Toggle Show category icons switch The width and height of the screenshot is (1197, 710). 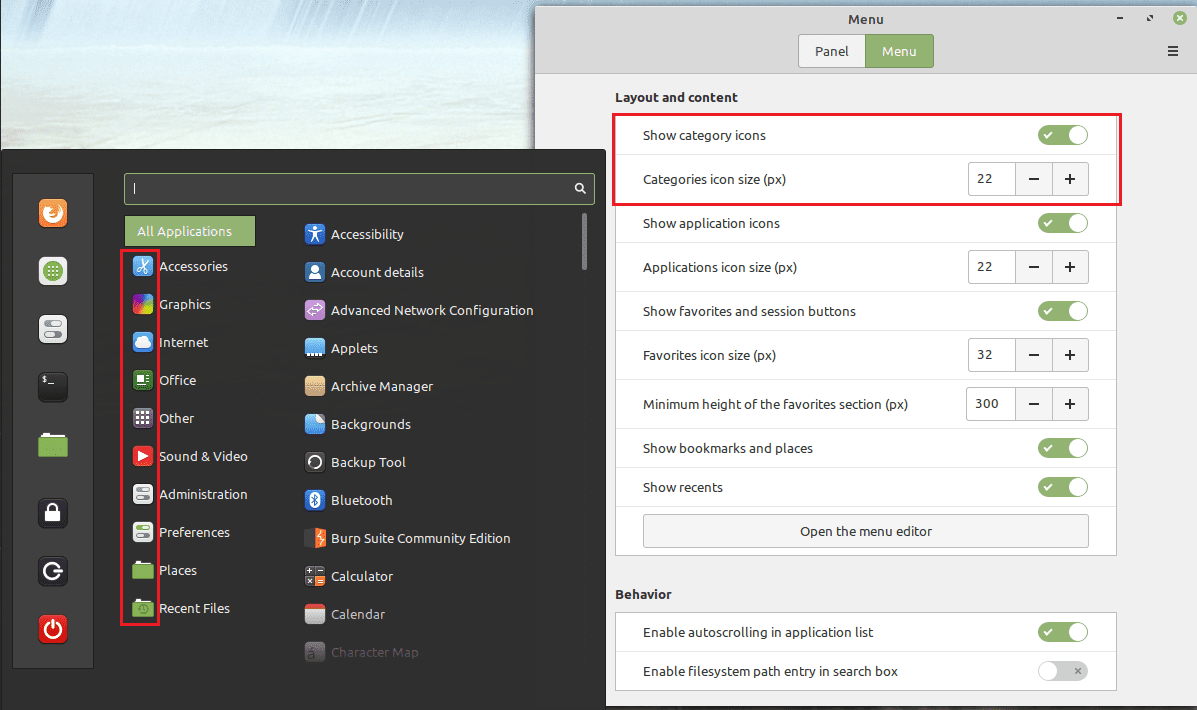1063,135
